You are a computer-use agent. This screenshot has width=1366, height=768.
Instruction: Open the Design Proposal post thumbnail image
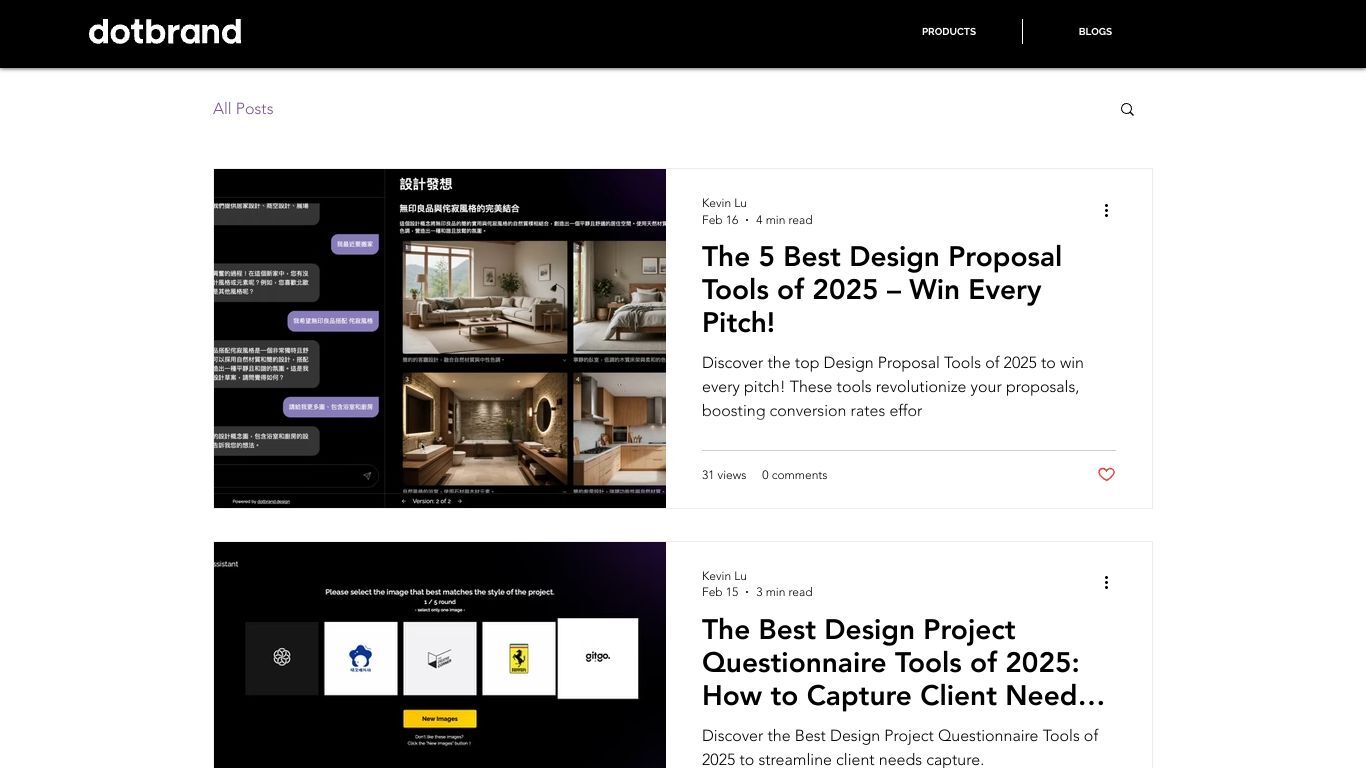[x=440, y=338]
